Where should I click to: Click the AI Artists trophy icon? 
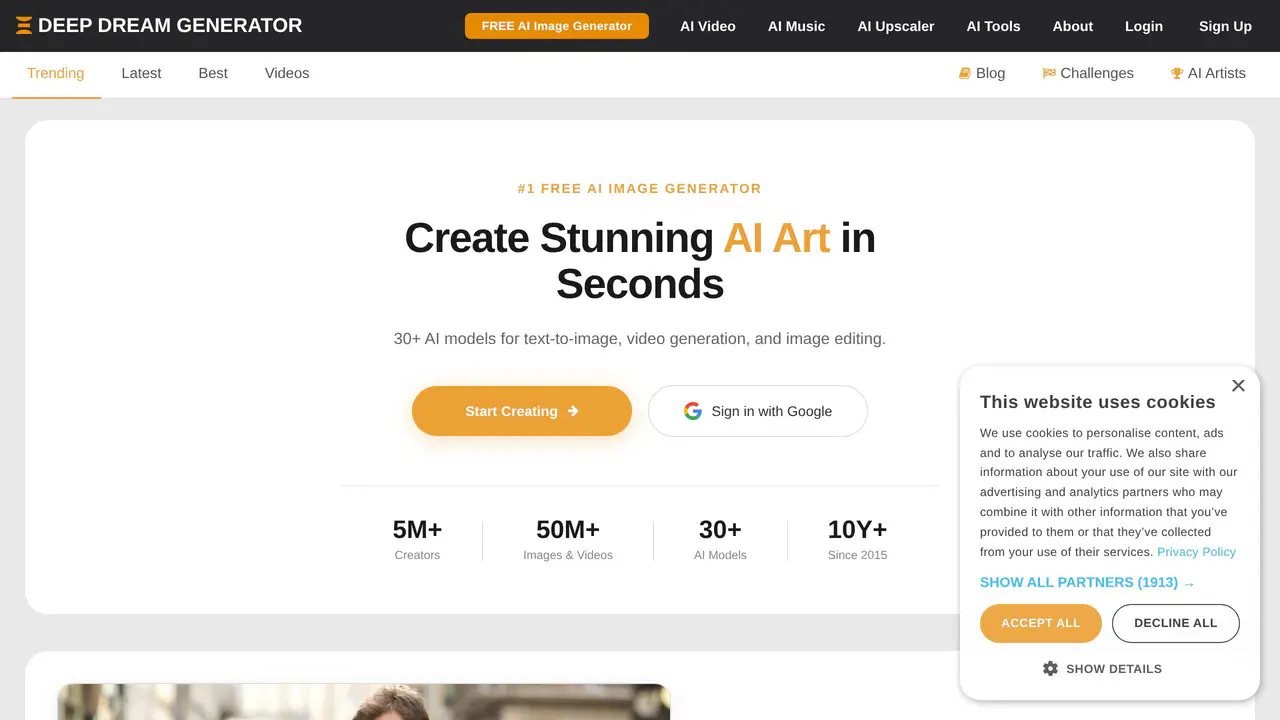[1177, 73]
